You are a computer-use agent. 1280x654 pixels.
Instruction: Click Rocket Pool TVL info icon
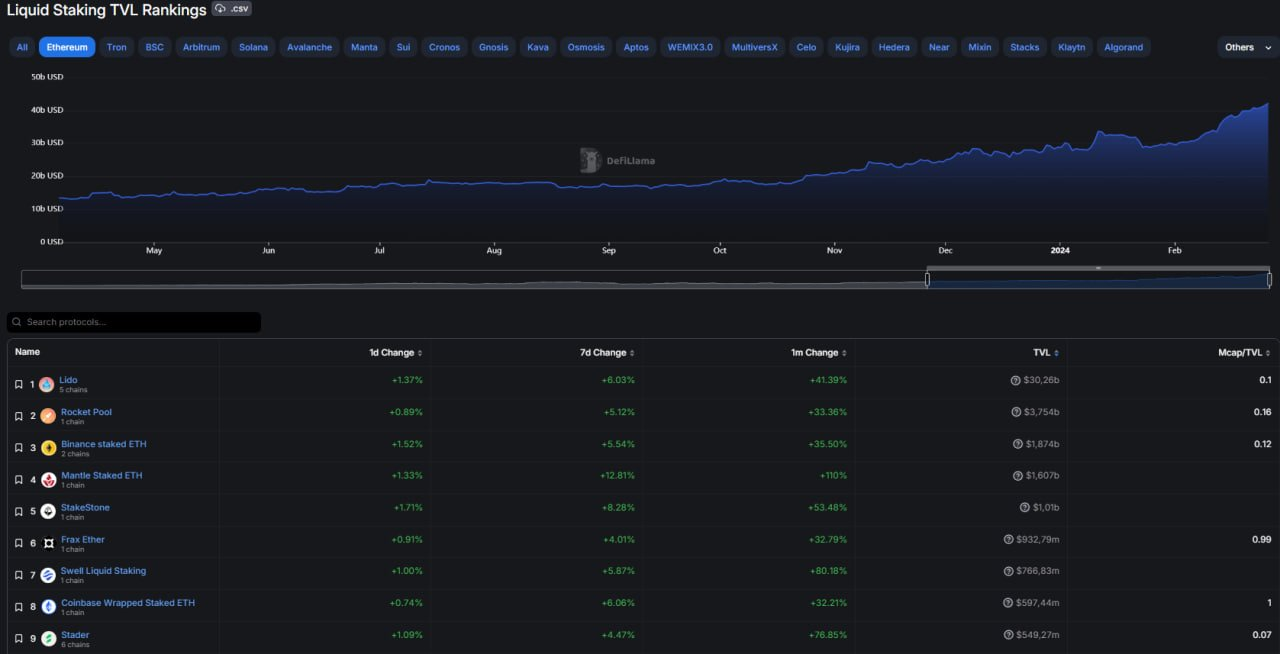tap(1017, 412)
